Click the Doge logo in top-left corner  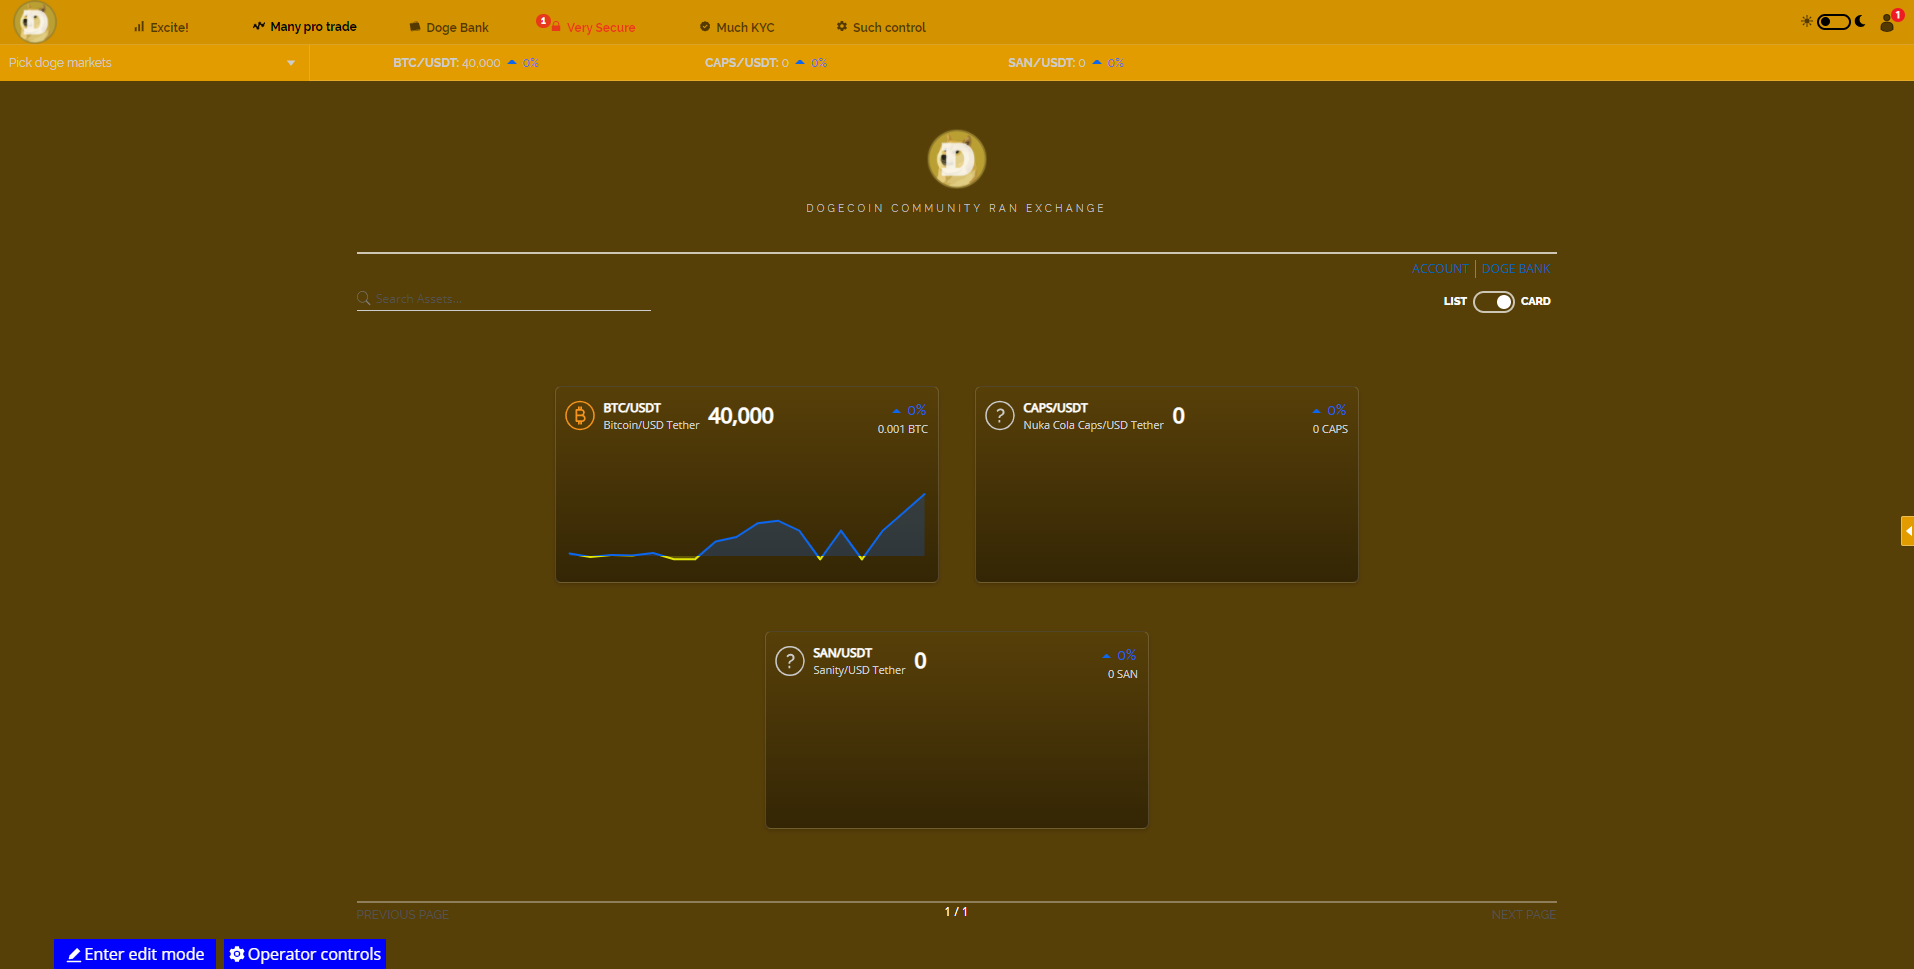click(34, 22)
